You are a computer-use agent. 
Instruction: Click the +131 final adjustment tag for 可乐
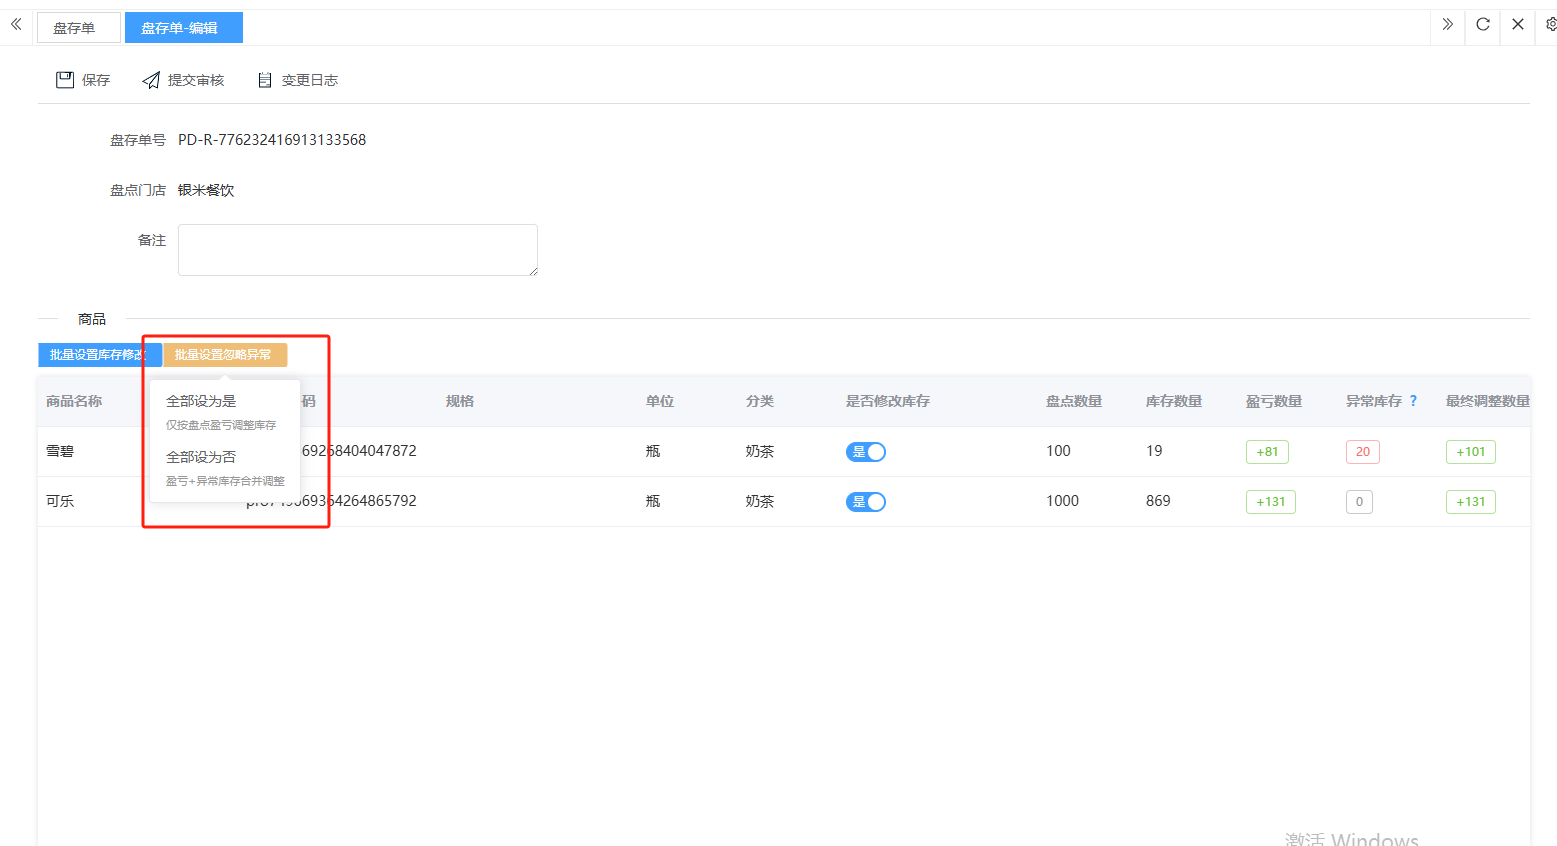click(x=1470, y=502)
